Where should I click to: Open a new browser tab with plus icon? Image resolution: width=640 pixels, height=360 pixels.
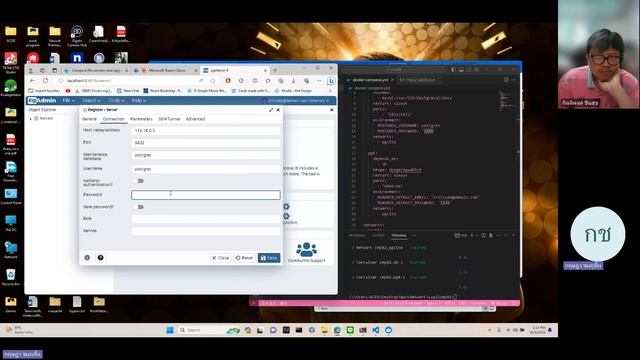[275, 70]
